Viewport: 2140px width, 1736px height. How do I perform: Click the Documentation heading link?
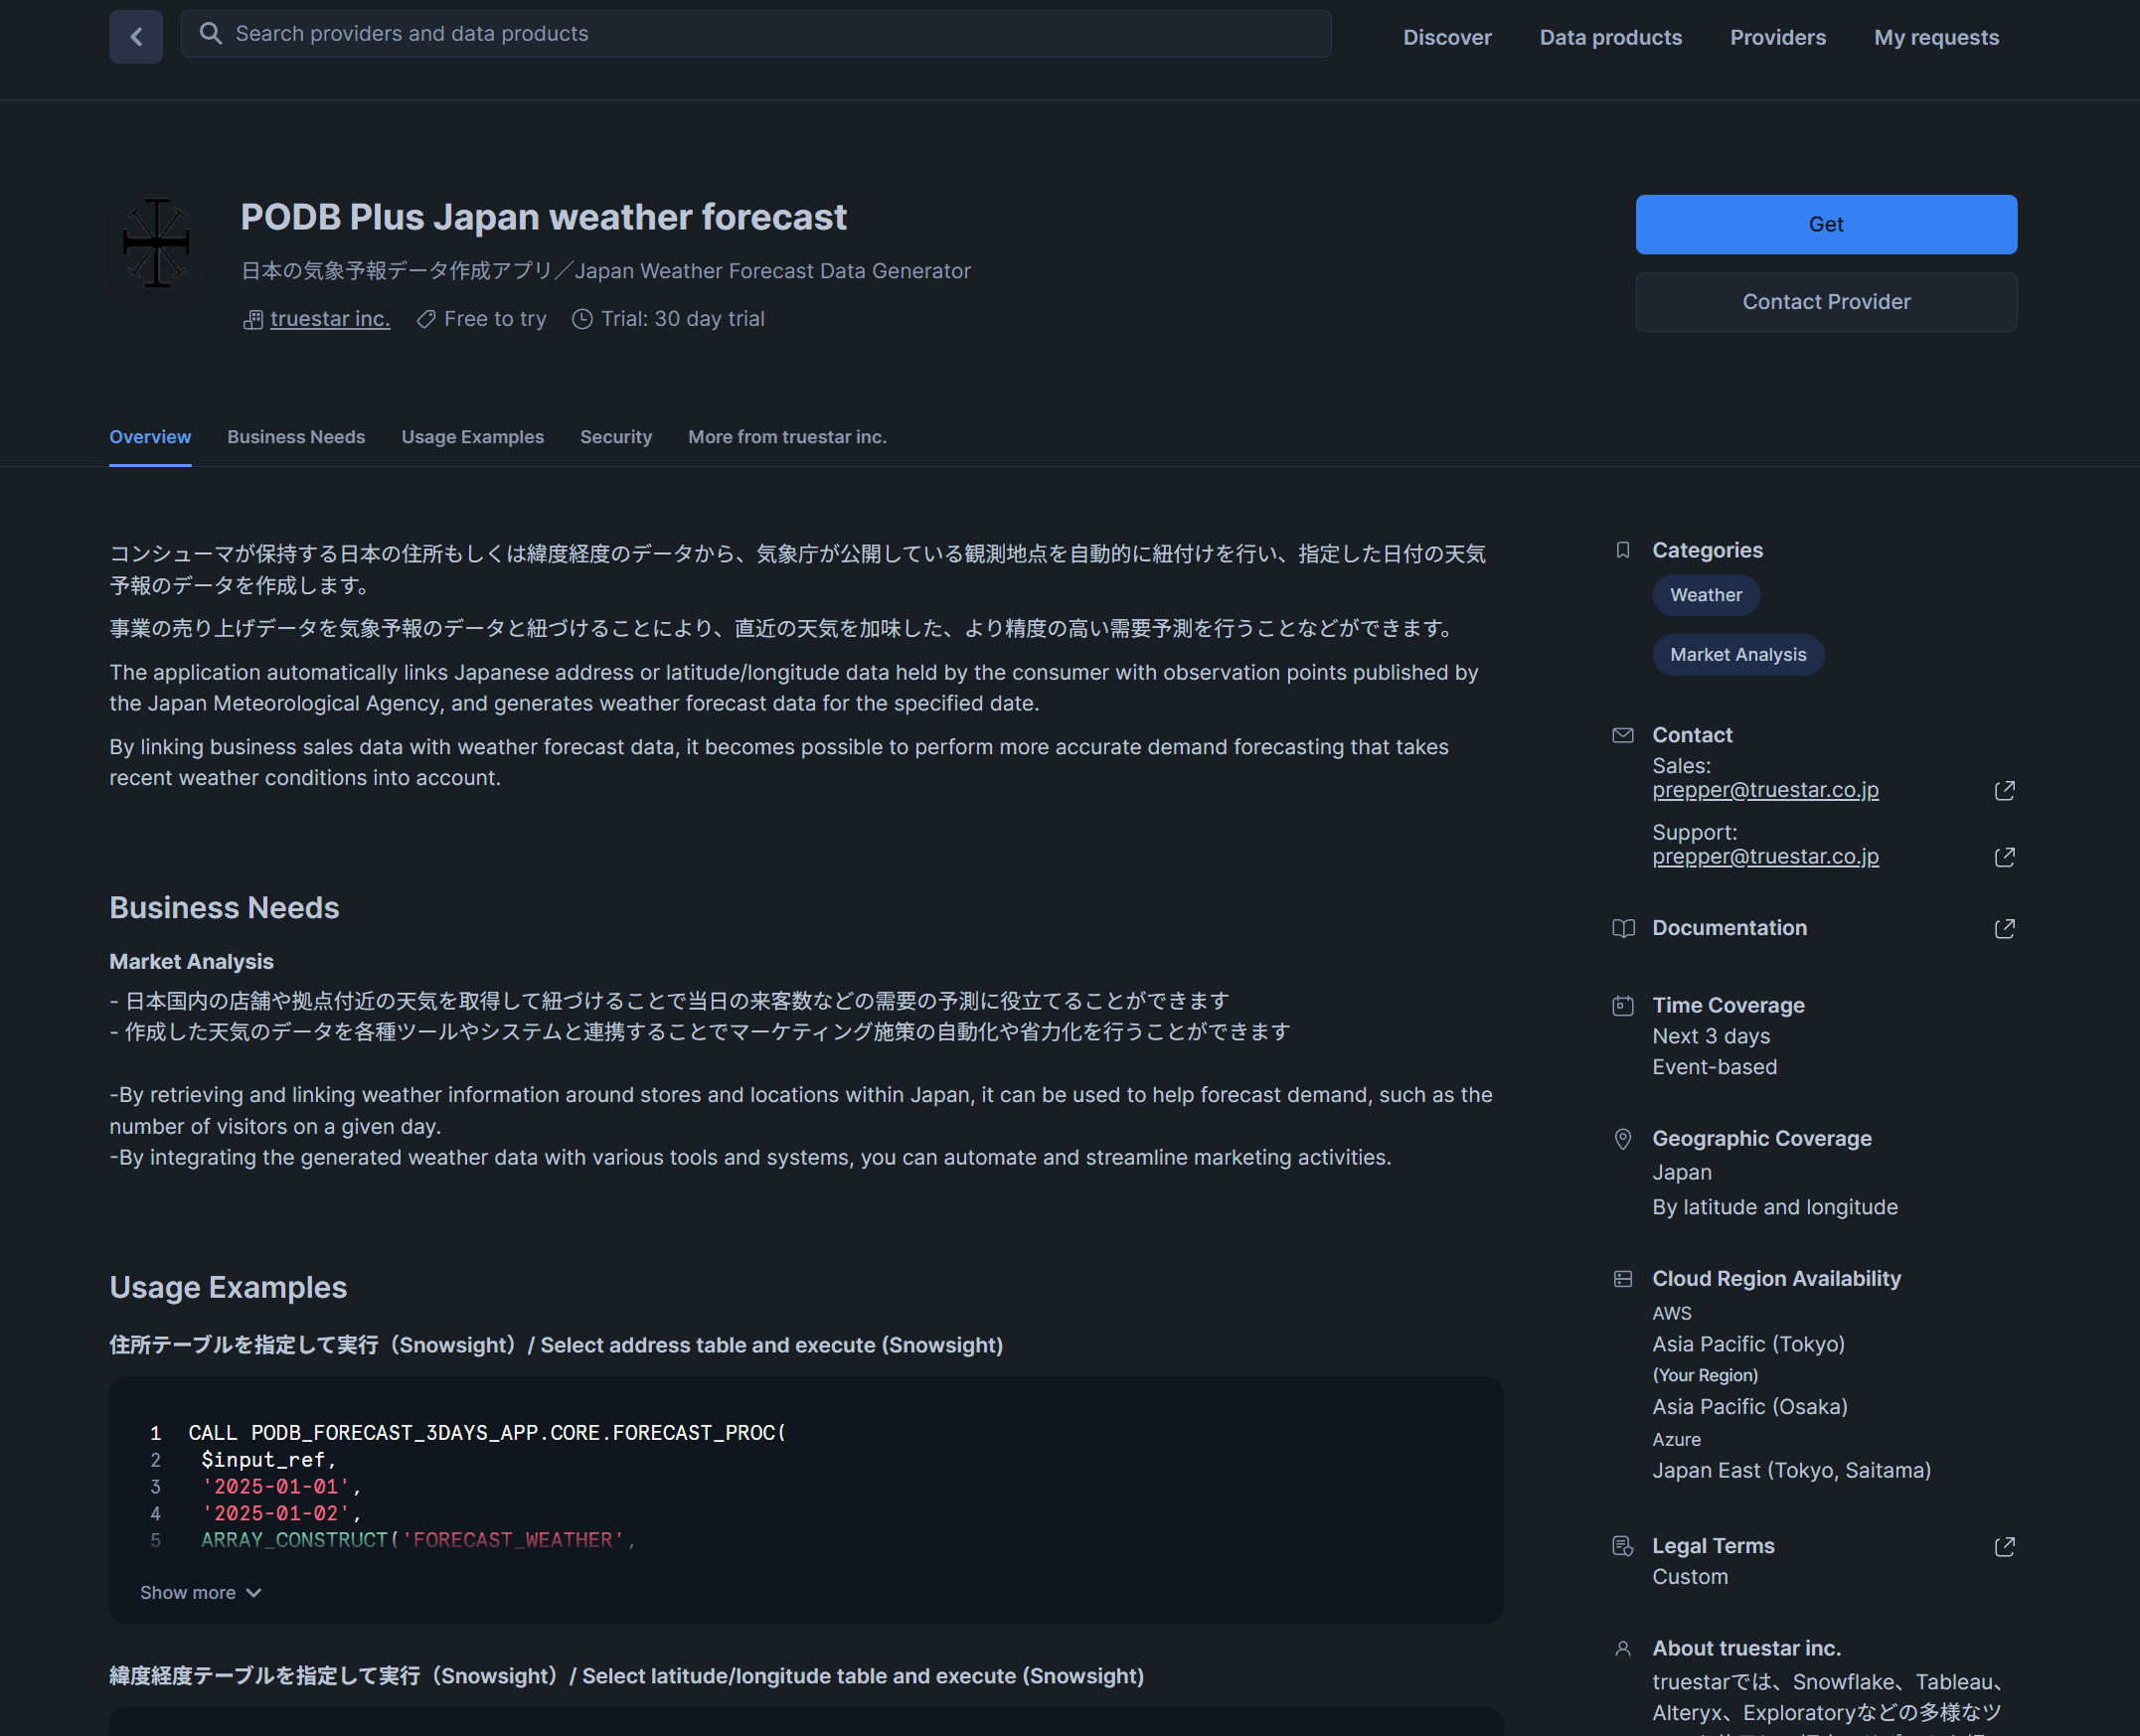(1729, 928)
